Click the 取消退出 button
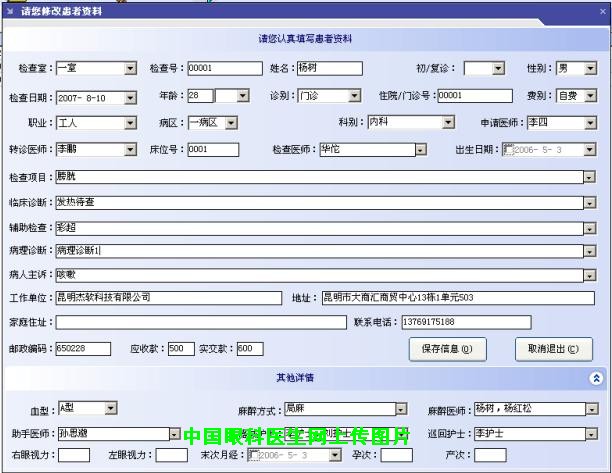The image size is (612, 473). tap(546, 349)
